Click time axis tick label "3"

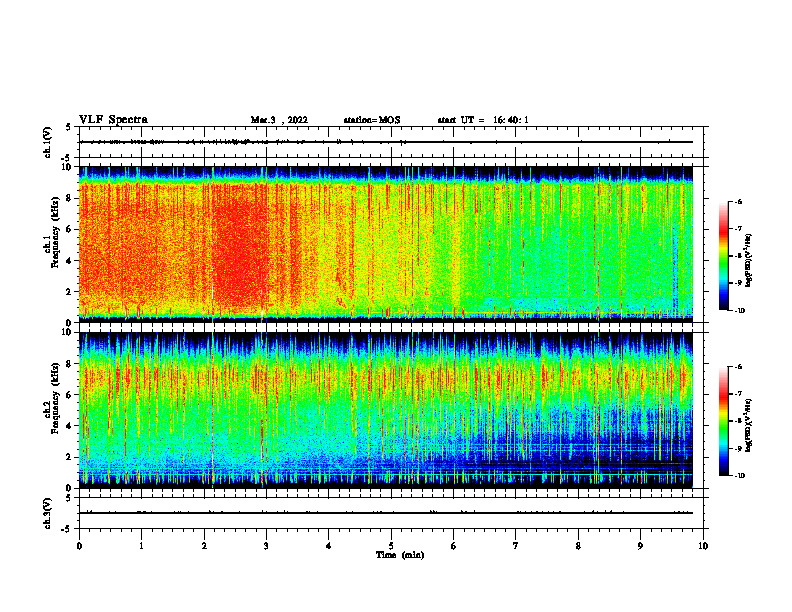(266, 546)
